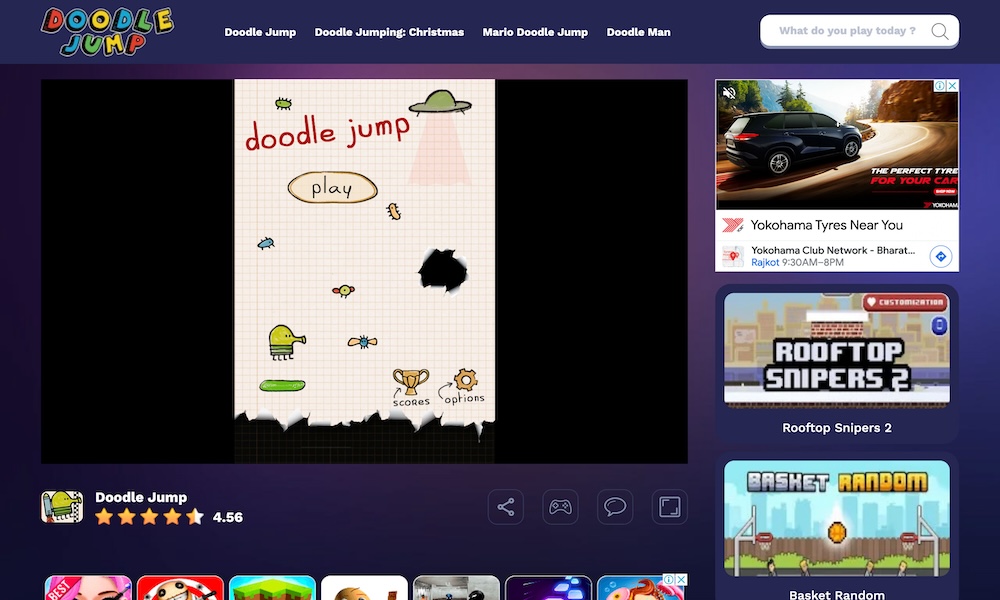
Task: Open the Basket Random game thumbnail
Action: coord(836,518)
